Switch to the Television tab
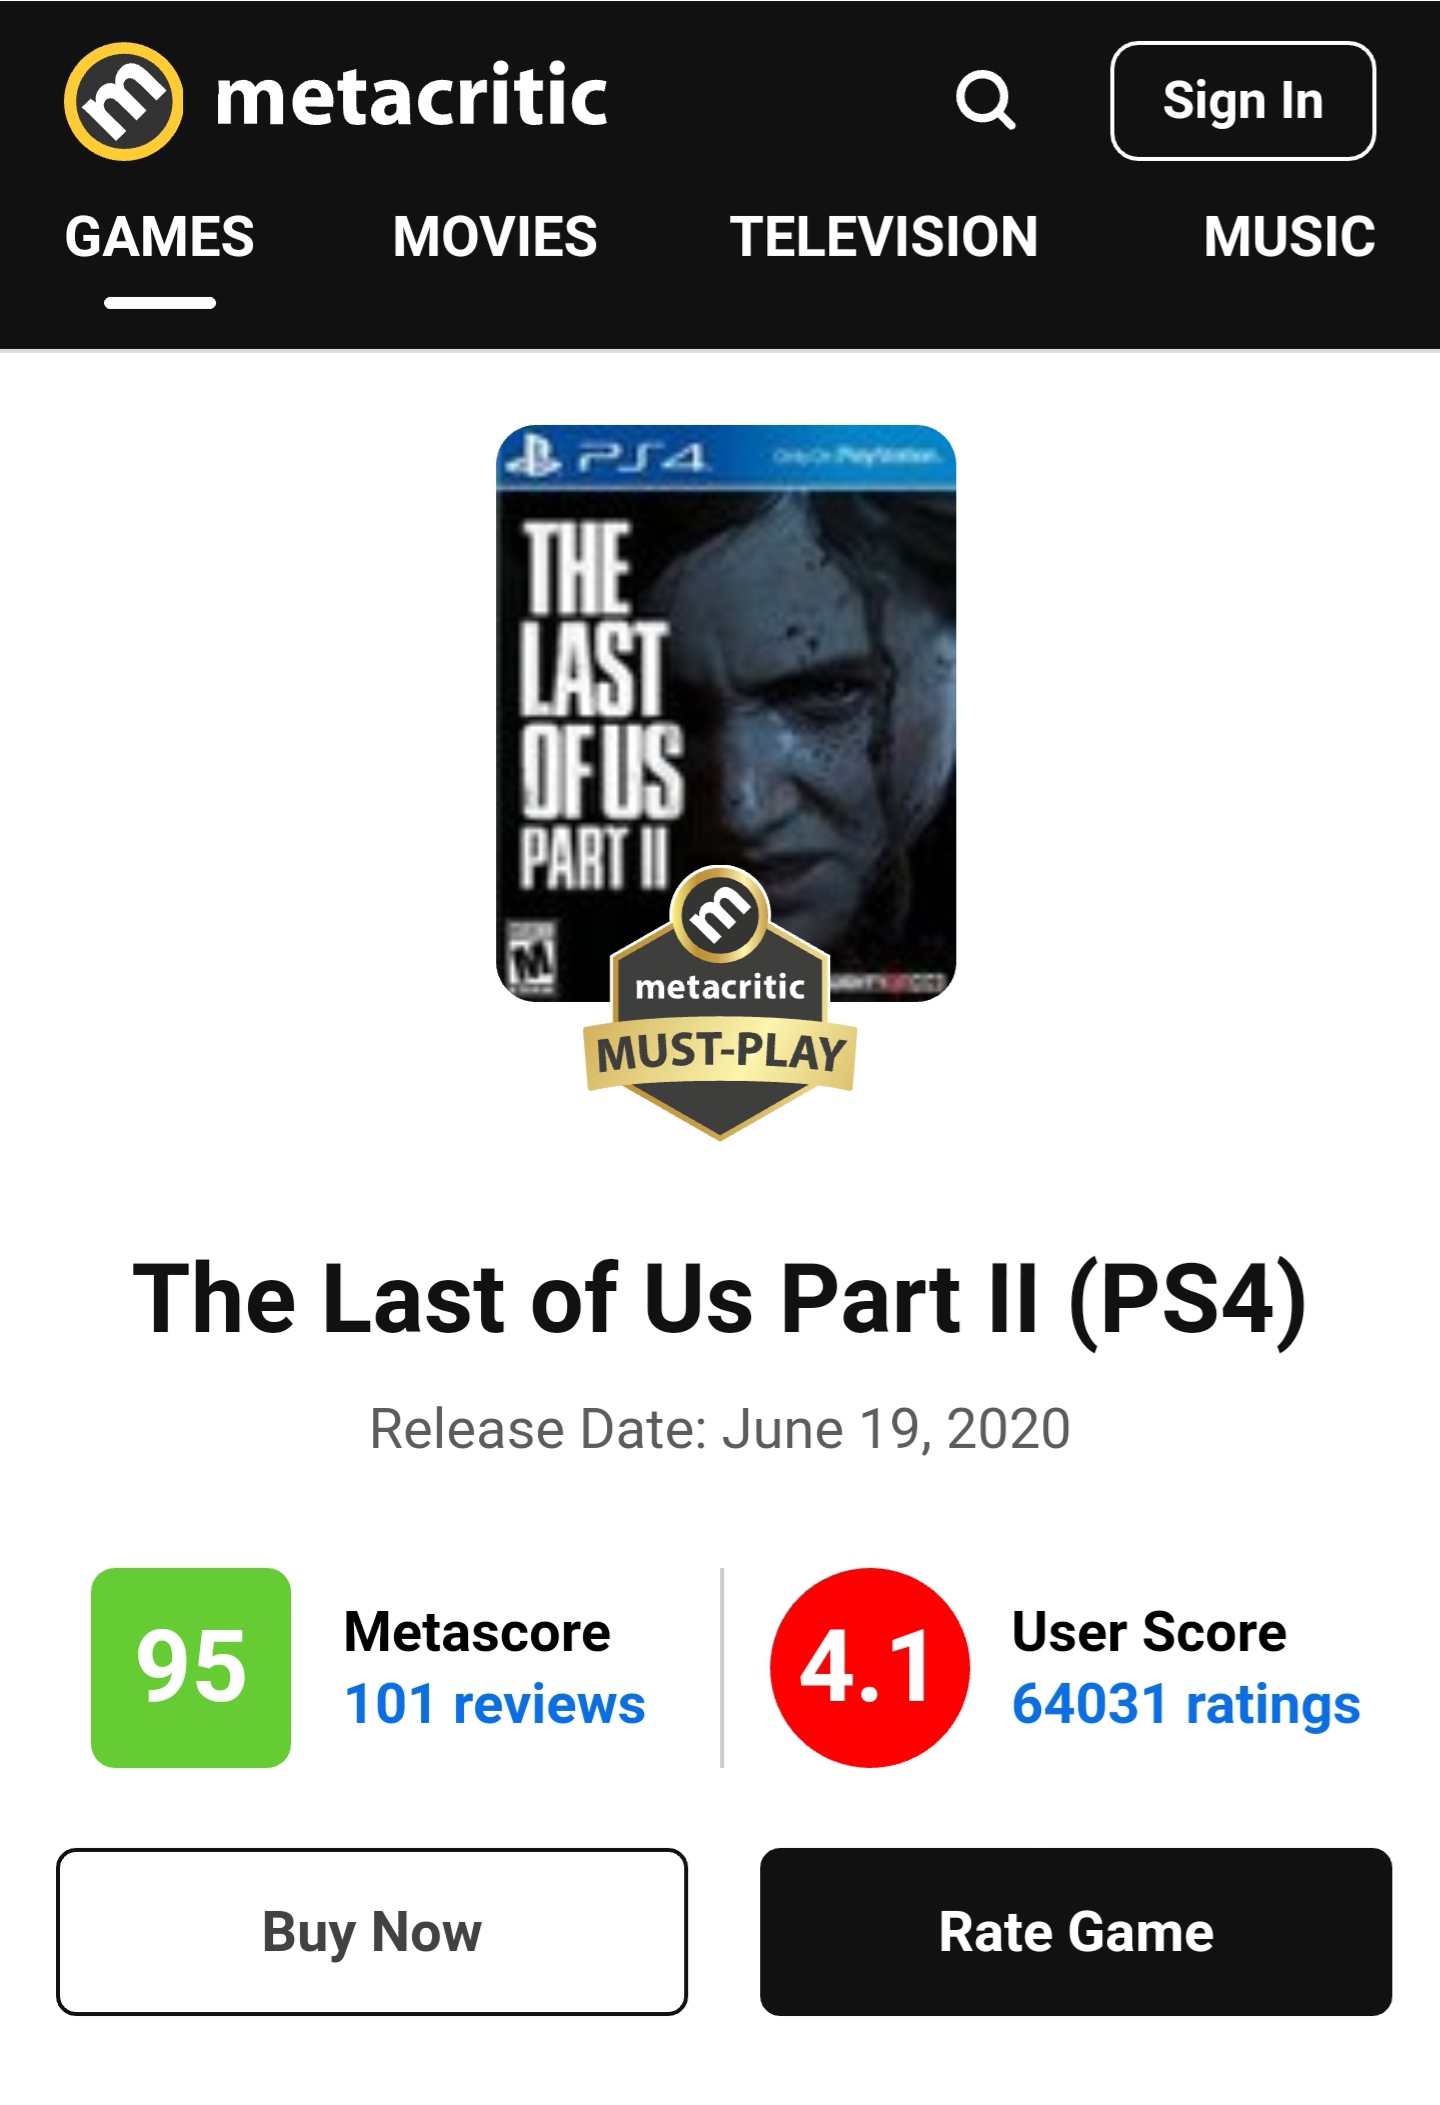The width and height of the screenshot is (1440, 2105). pyautogui.click(x=884, y=237)
